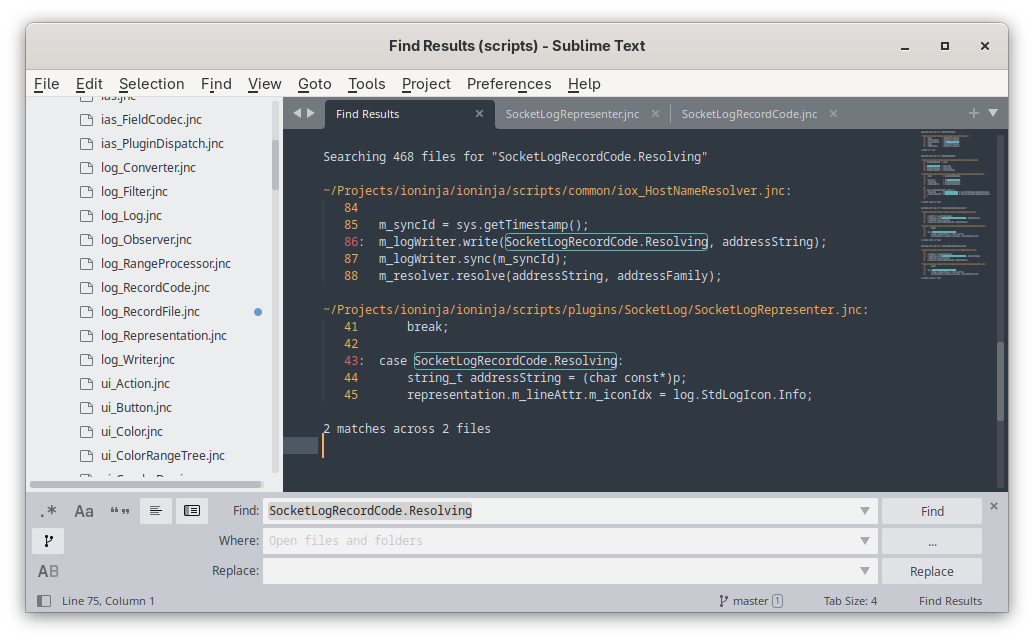Click the Find button
Image resolution: width=1034 pixels, height=641 pixels.
(931, 511)
